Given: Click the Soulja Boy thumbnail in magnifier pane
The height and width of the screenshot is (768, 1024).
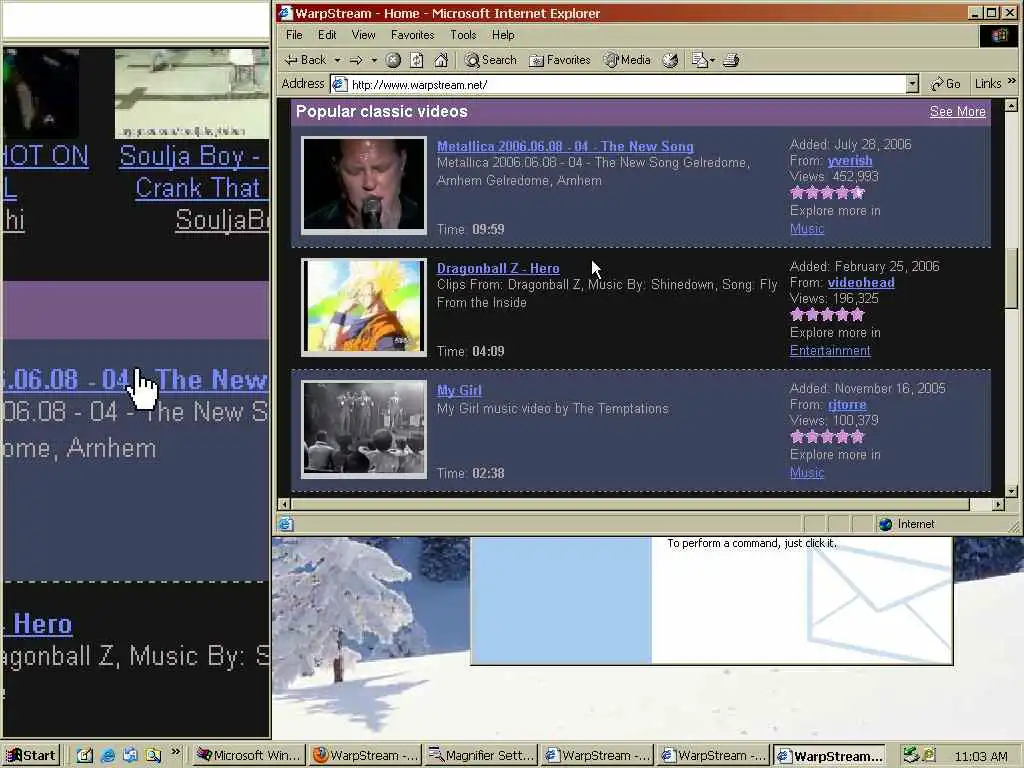Looking at the screenshot, I should point(192,93).
